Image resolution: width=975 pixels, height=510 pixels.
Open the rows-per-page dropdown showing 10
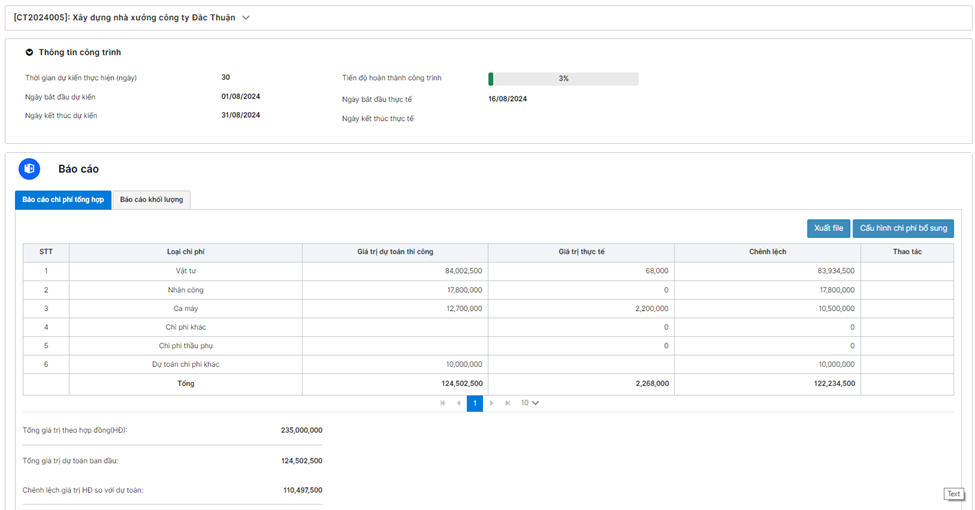coord(530,403)
